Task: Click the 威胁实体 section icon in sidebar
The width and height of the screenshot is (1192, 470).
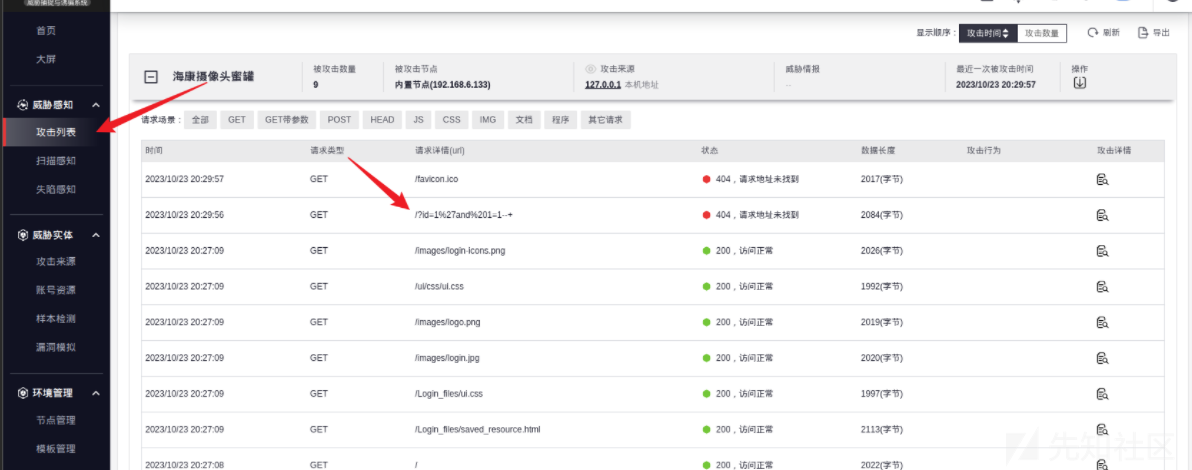Action: [x=22, y=235]
